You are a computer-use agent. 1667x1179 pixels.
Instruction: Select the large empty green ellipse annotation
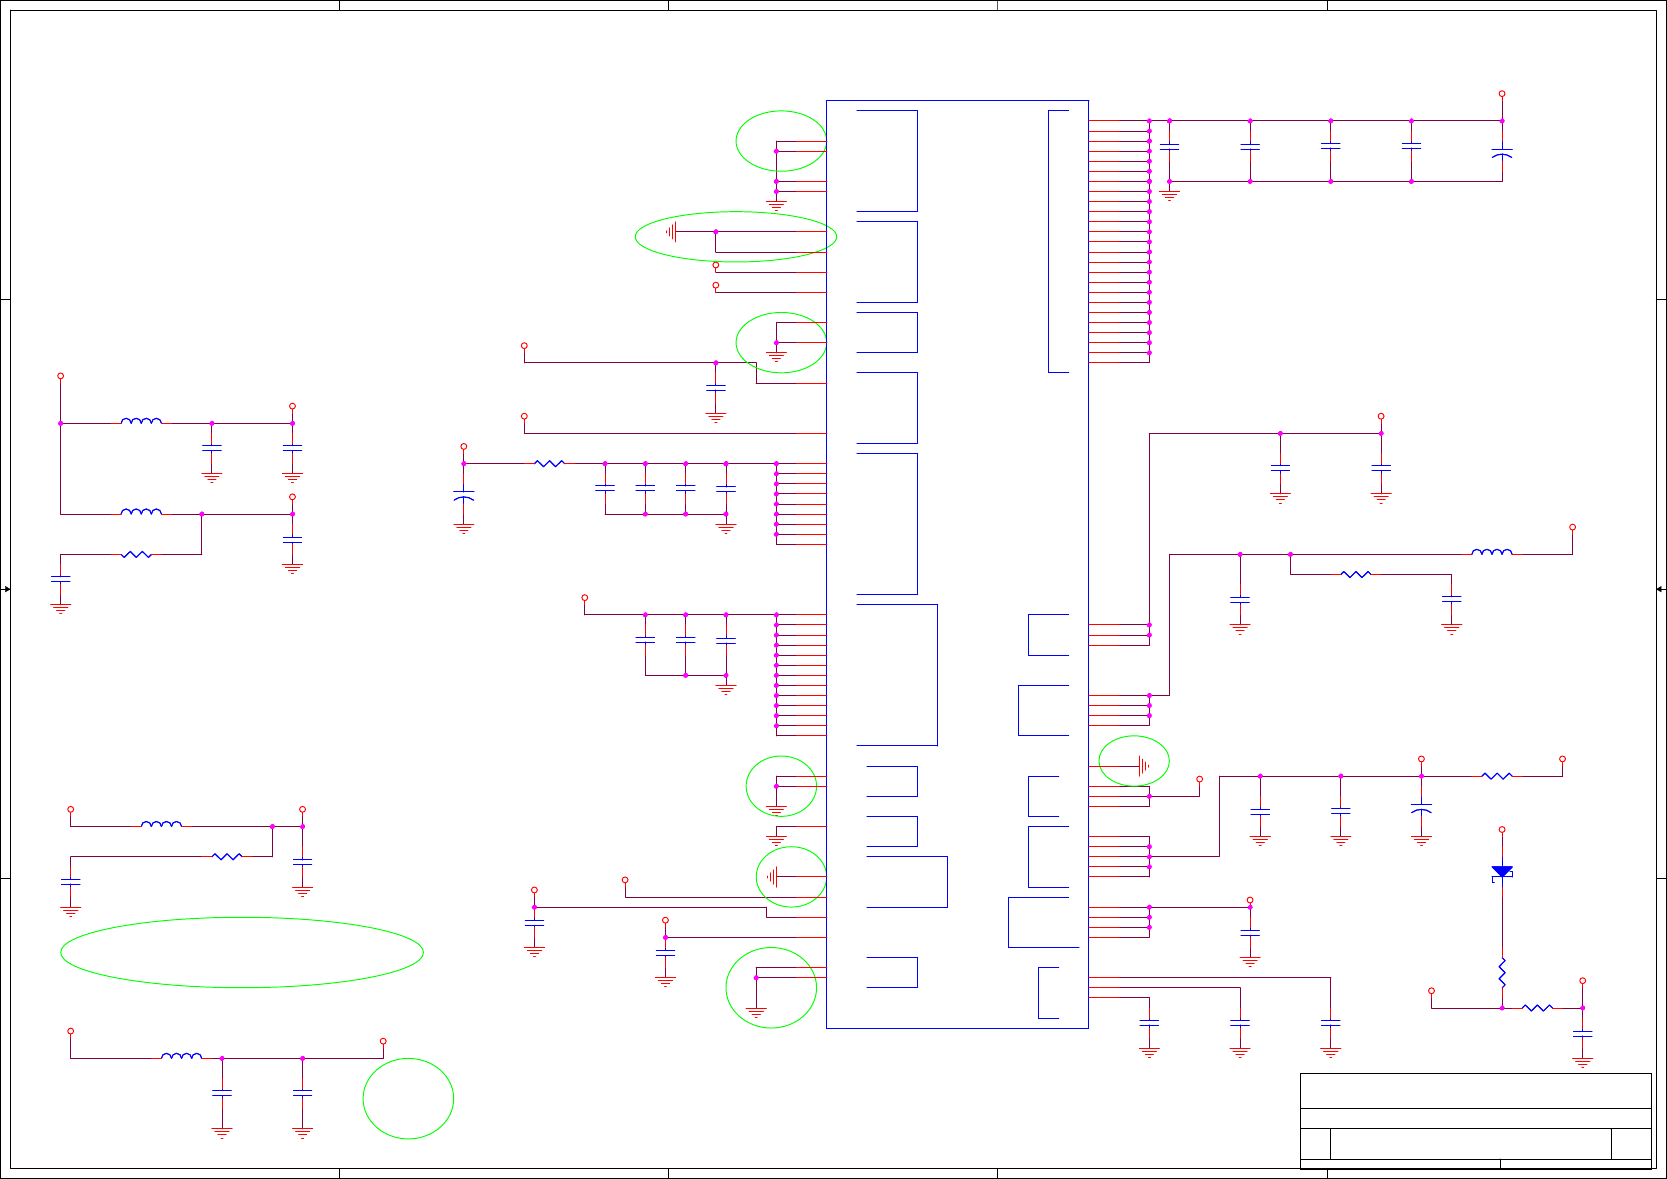click(242, 952)
